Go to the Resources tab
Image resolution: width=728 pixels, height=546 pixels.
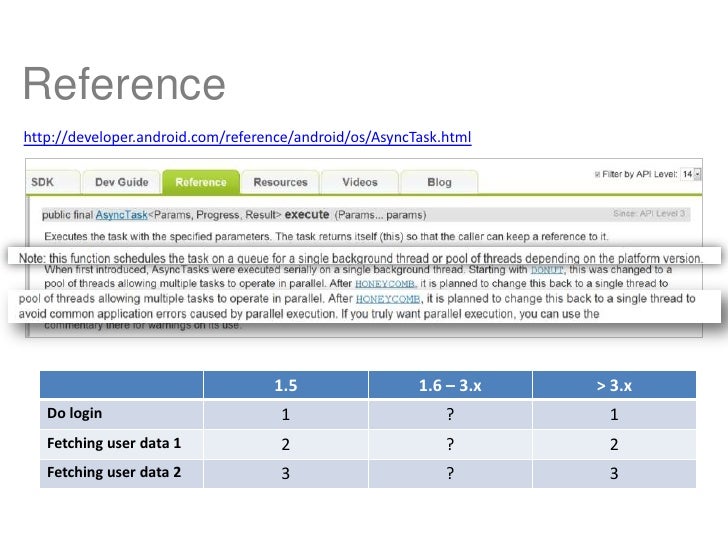click(280, 182)
